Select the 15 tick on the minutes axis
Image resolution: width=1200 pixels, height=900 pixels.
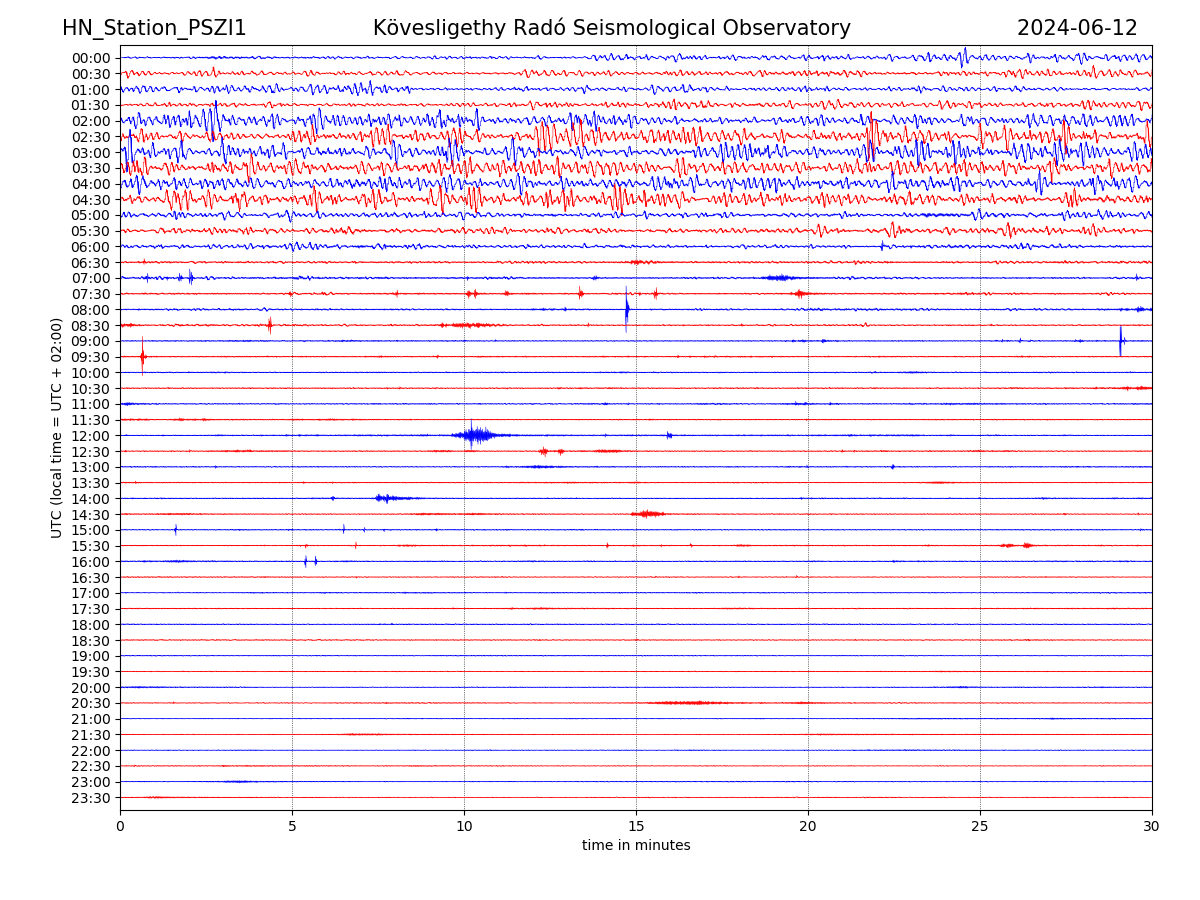click(x=636, y=826)
